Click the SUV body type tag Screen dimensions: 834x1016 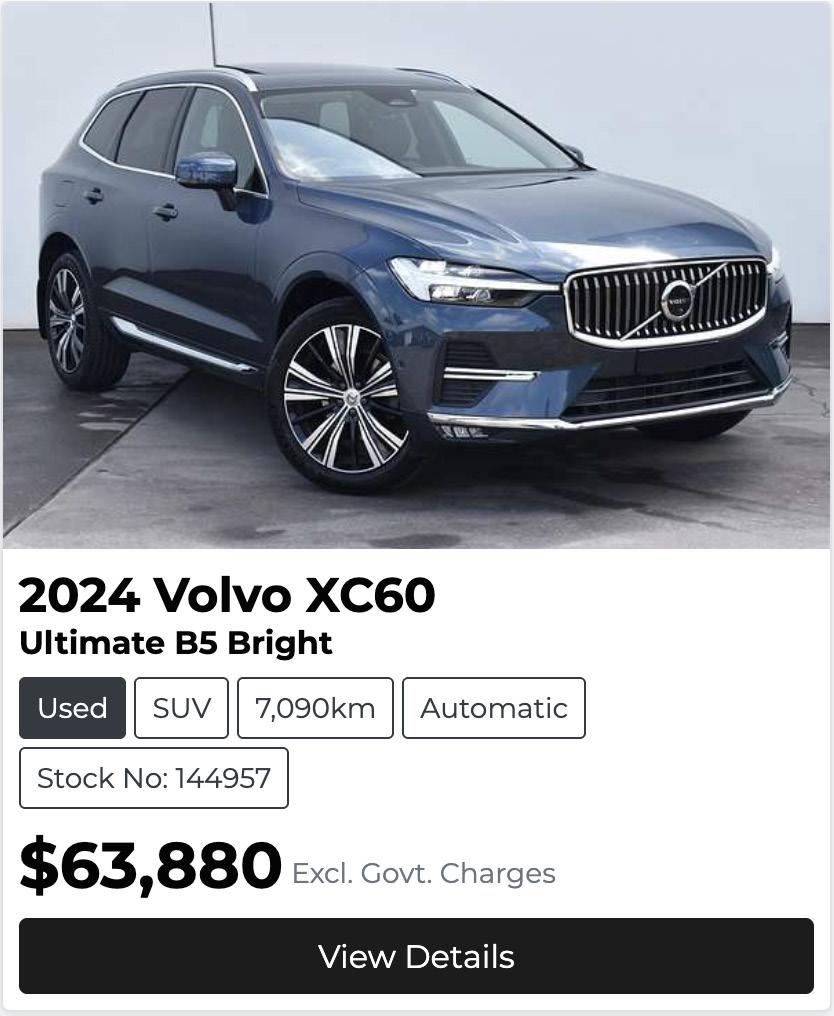pyautogui.click(x=181, y=708)
